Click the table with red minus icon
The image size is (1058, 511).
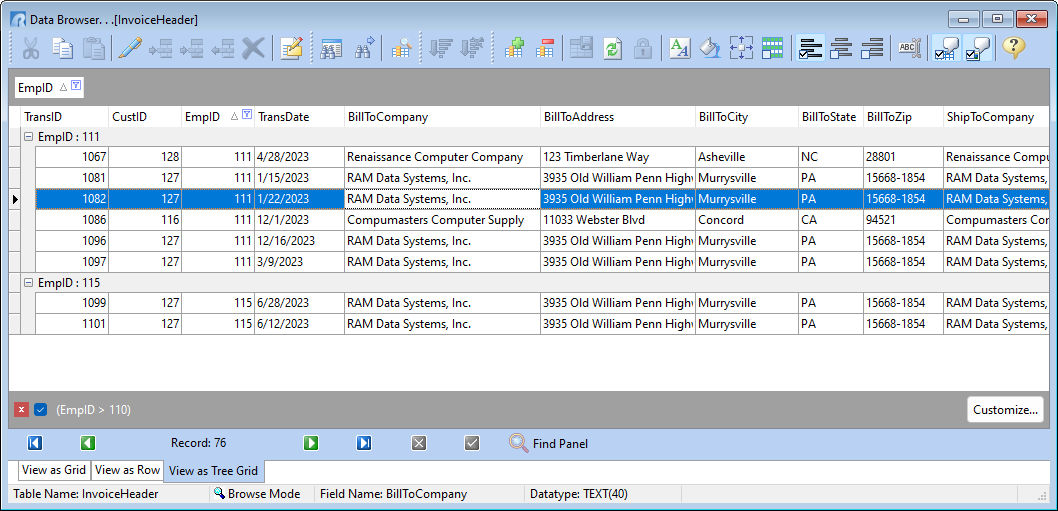point(544,49)
